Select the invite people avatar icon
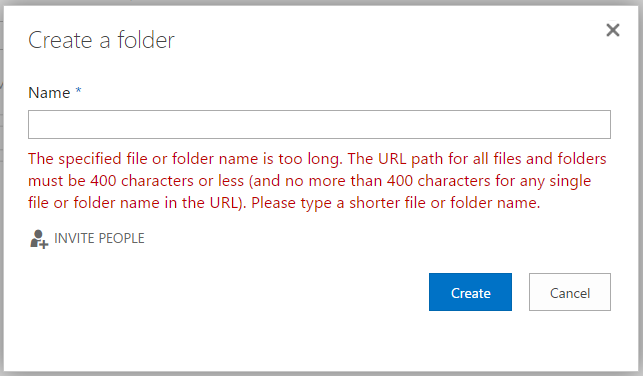Image resolution: width=643 pixels, height=376 pixels. click(x=39, y=239)
